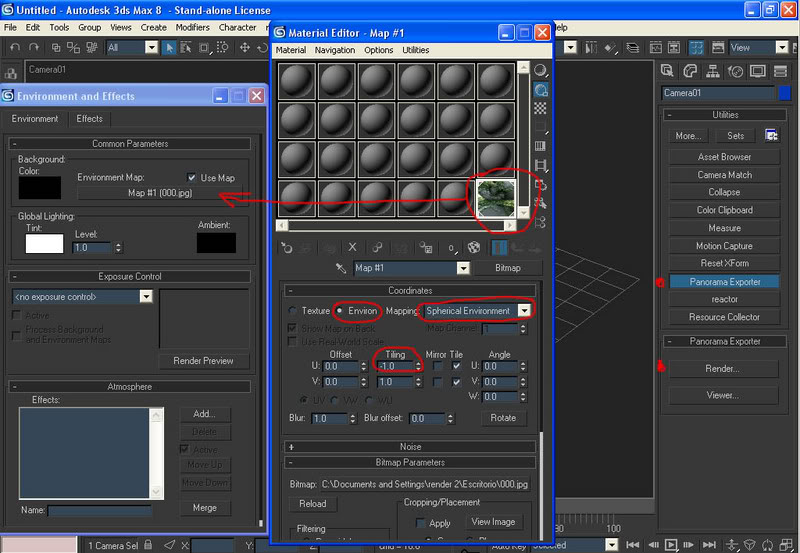Click the white Tint color swatch
The width and height of the screenshot is (800, 553).
pyautogui.click(x=44, y=243)
